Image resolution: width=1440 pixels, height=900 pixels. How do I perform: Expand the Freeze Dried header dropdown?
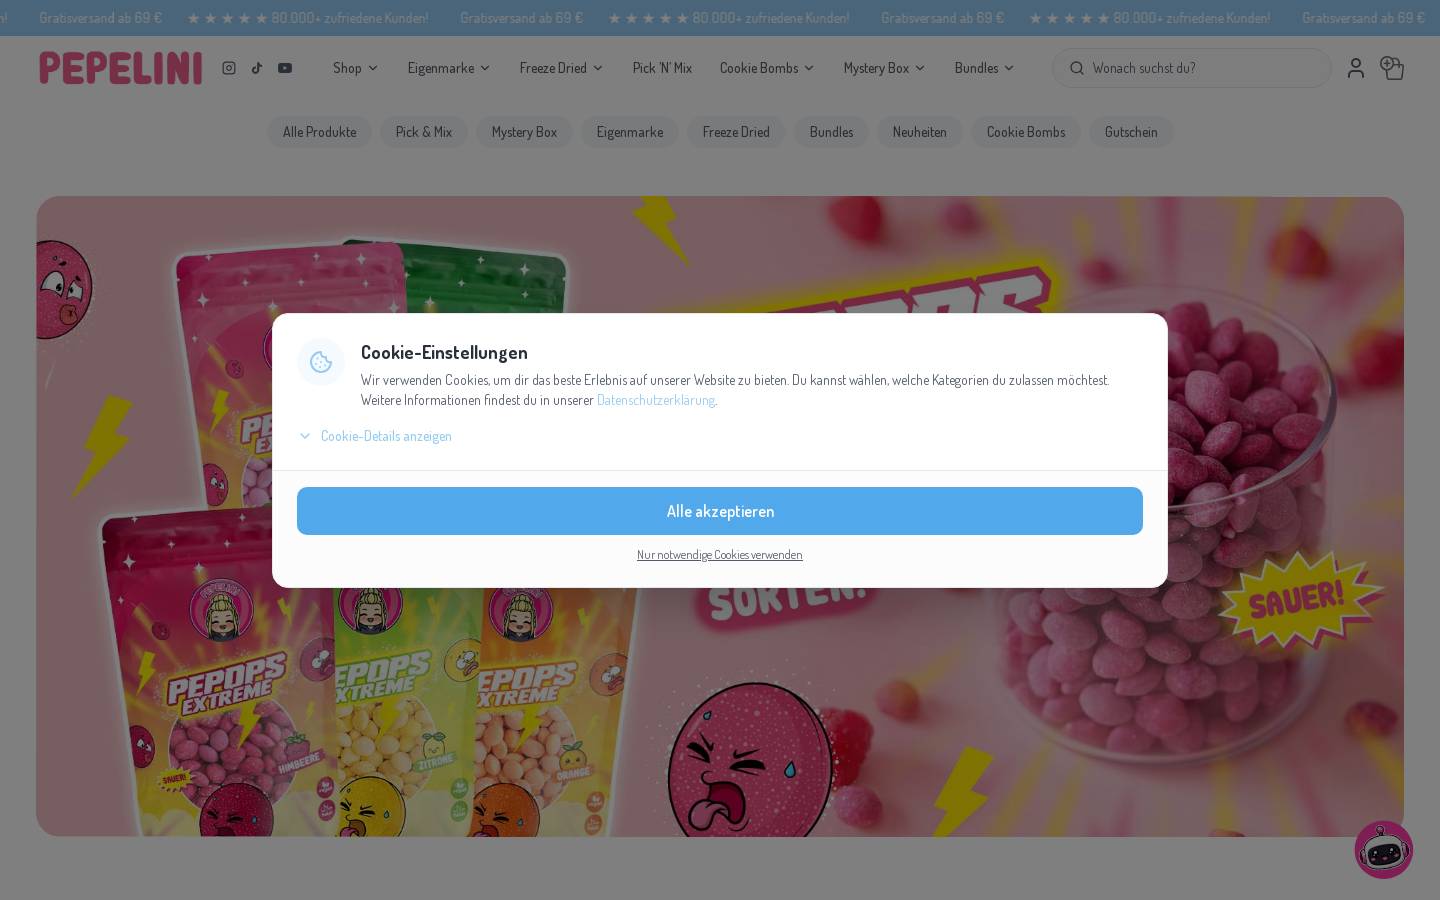(x=562, y=68)
